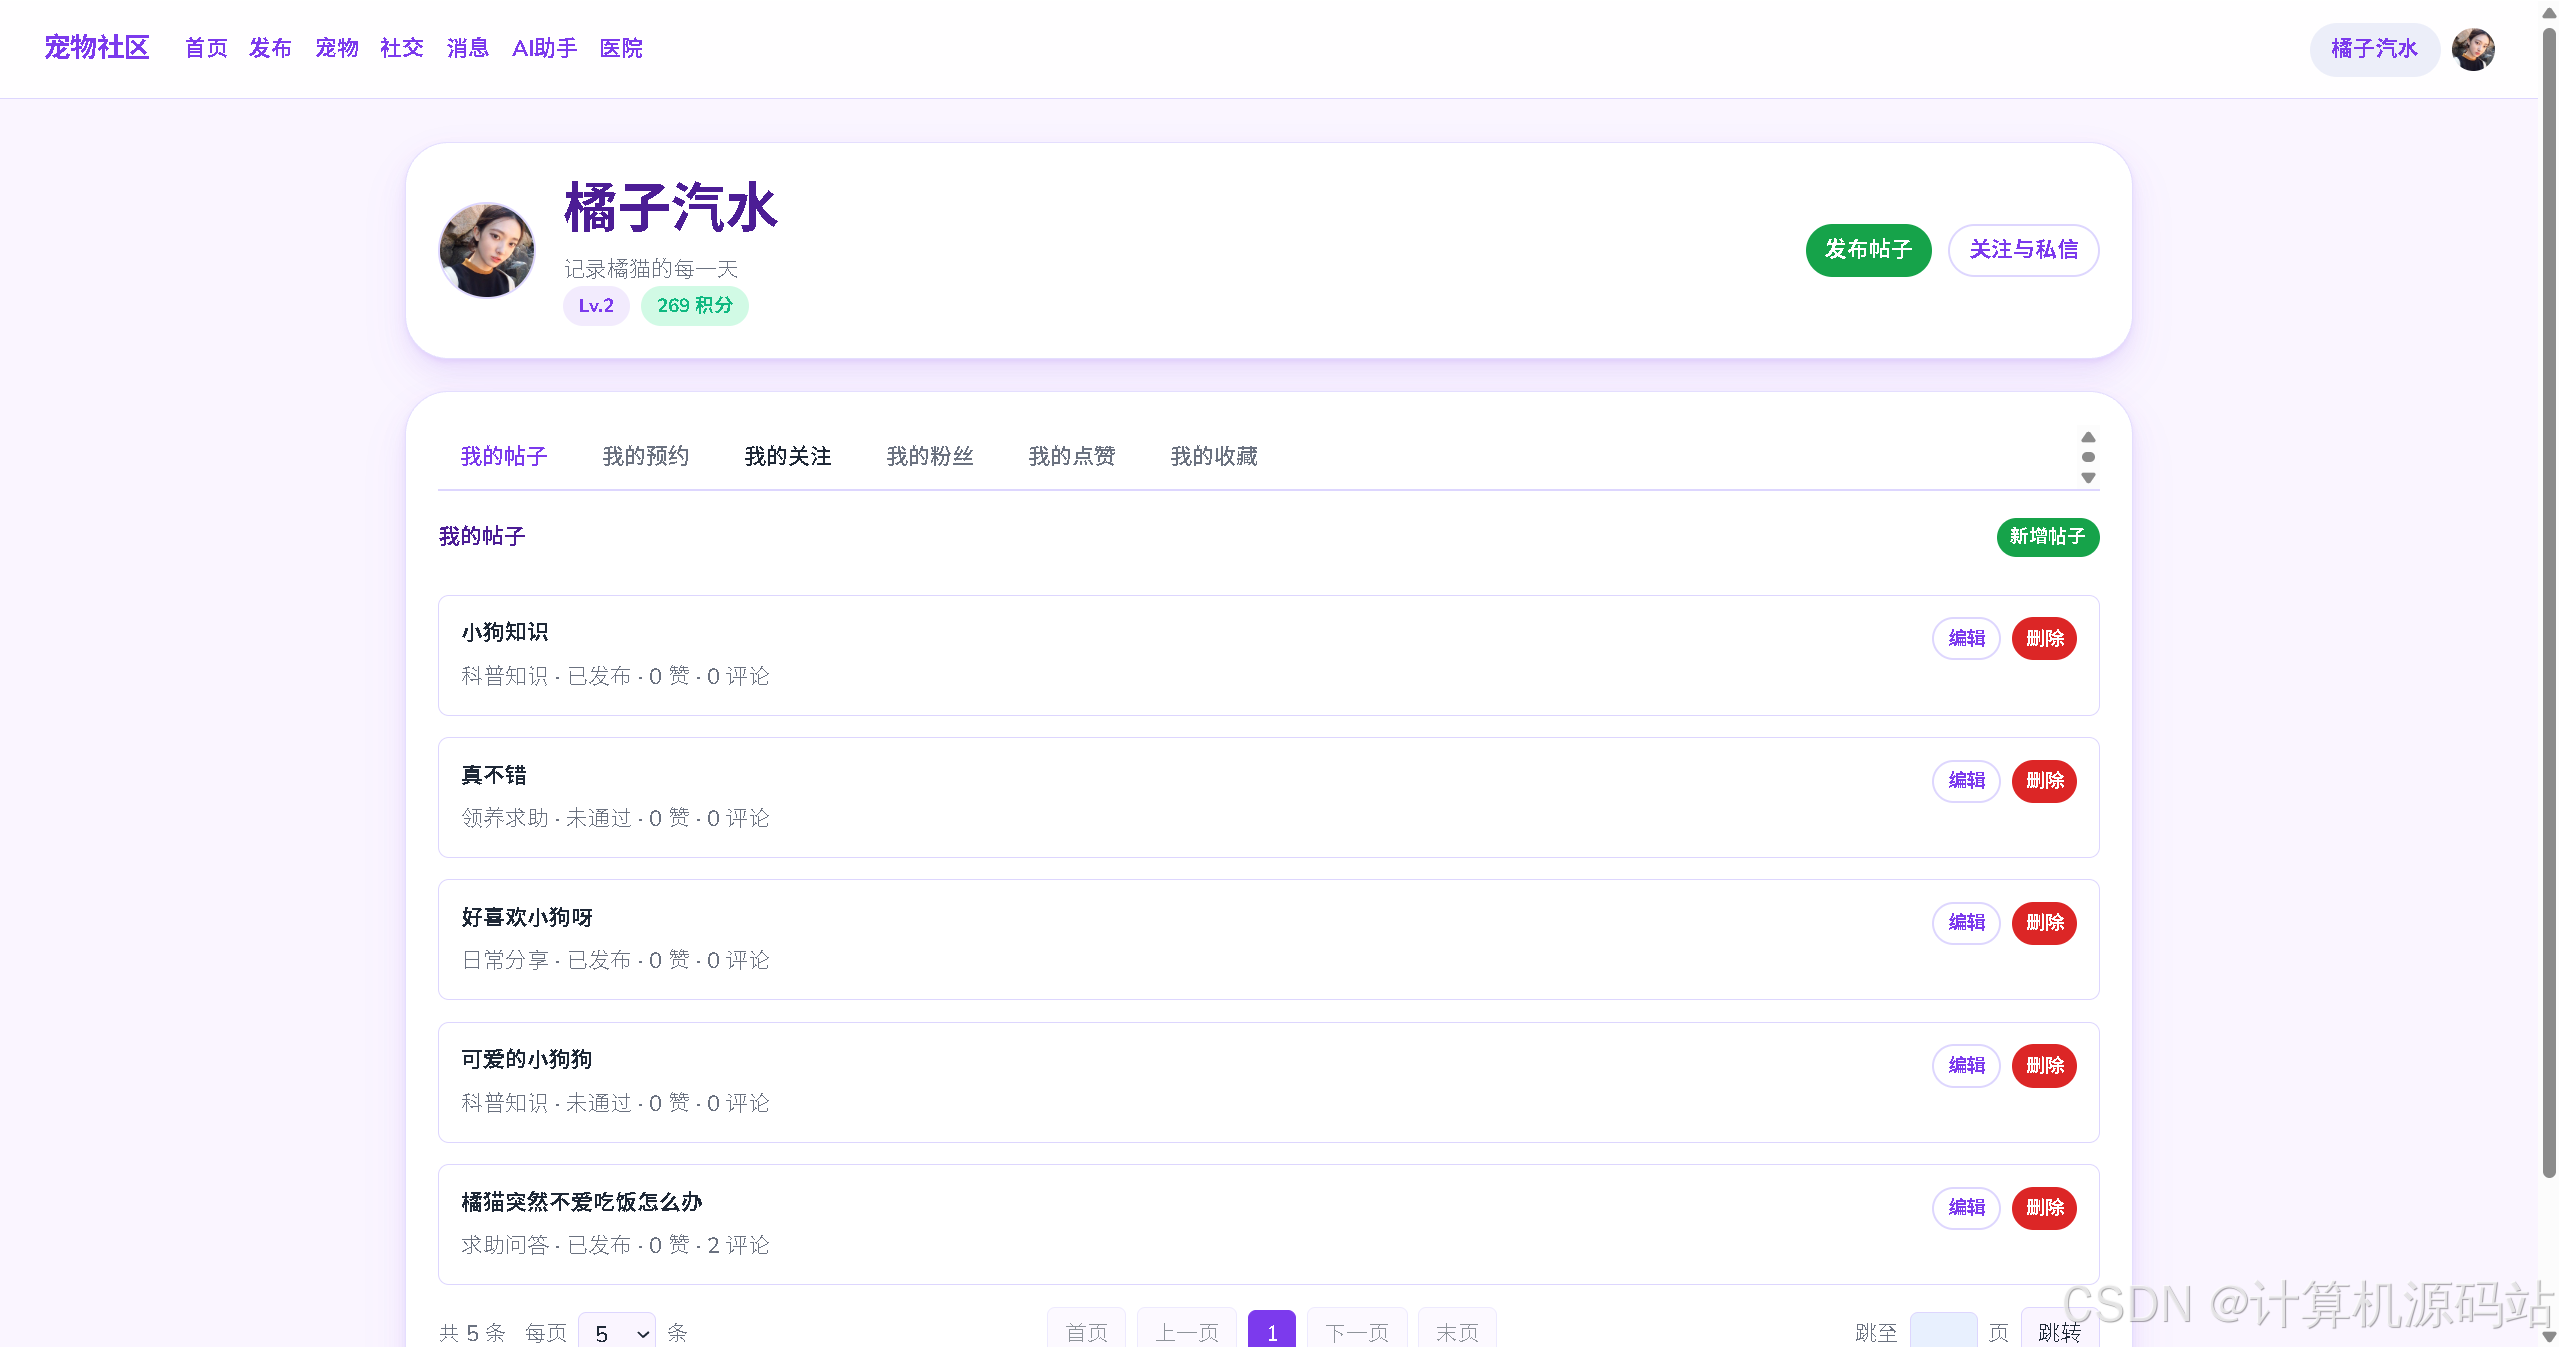Open the per-page count dropdown showing 5

pyautogui.click(x=617, y=1333)
